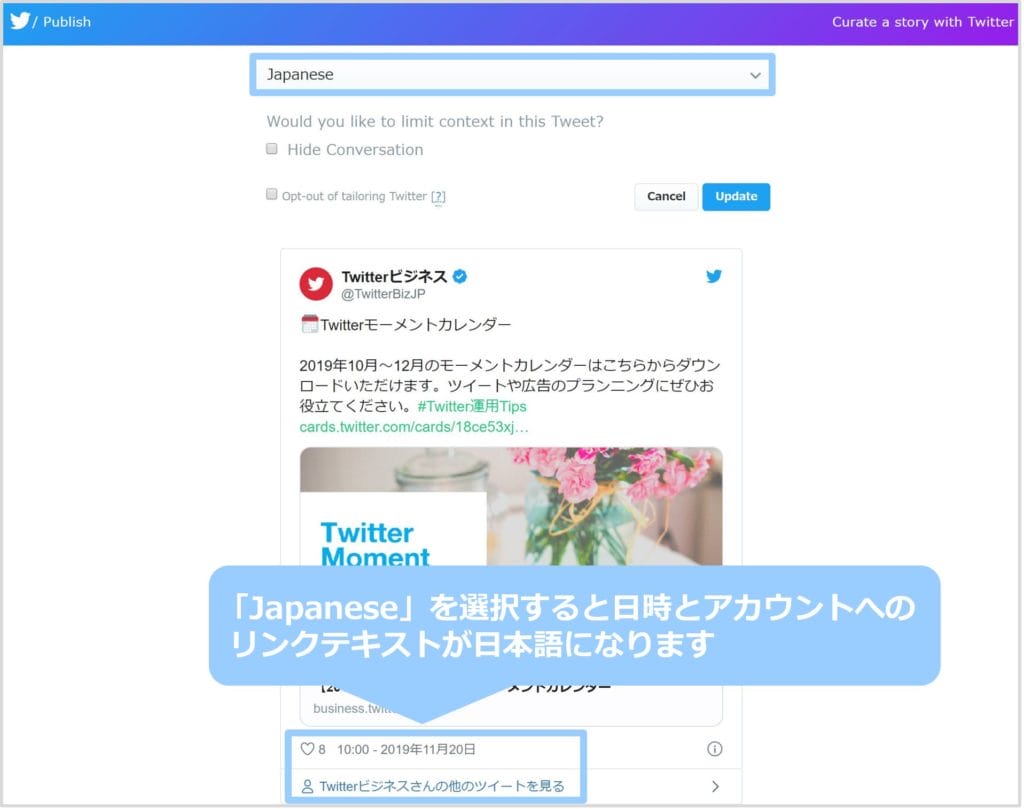Open Twitterビジネスさんの他のツイートを見る link

click(x=441, y=786)
